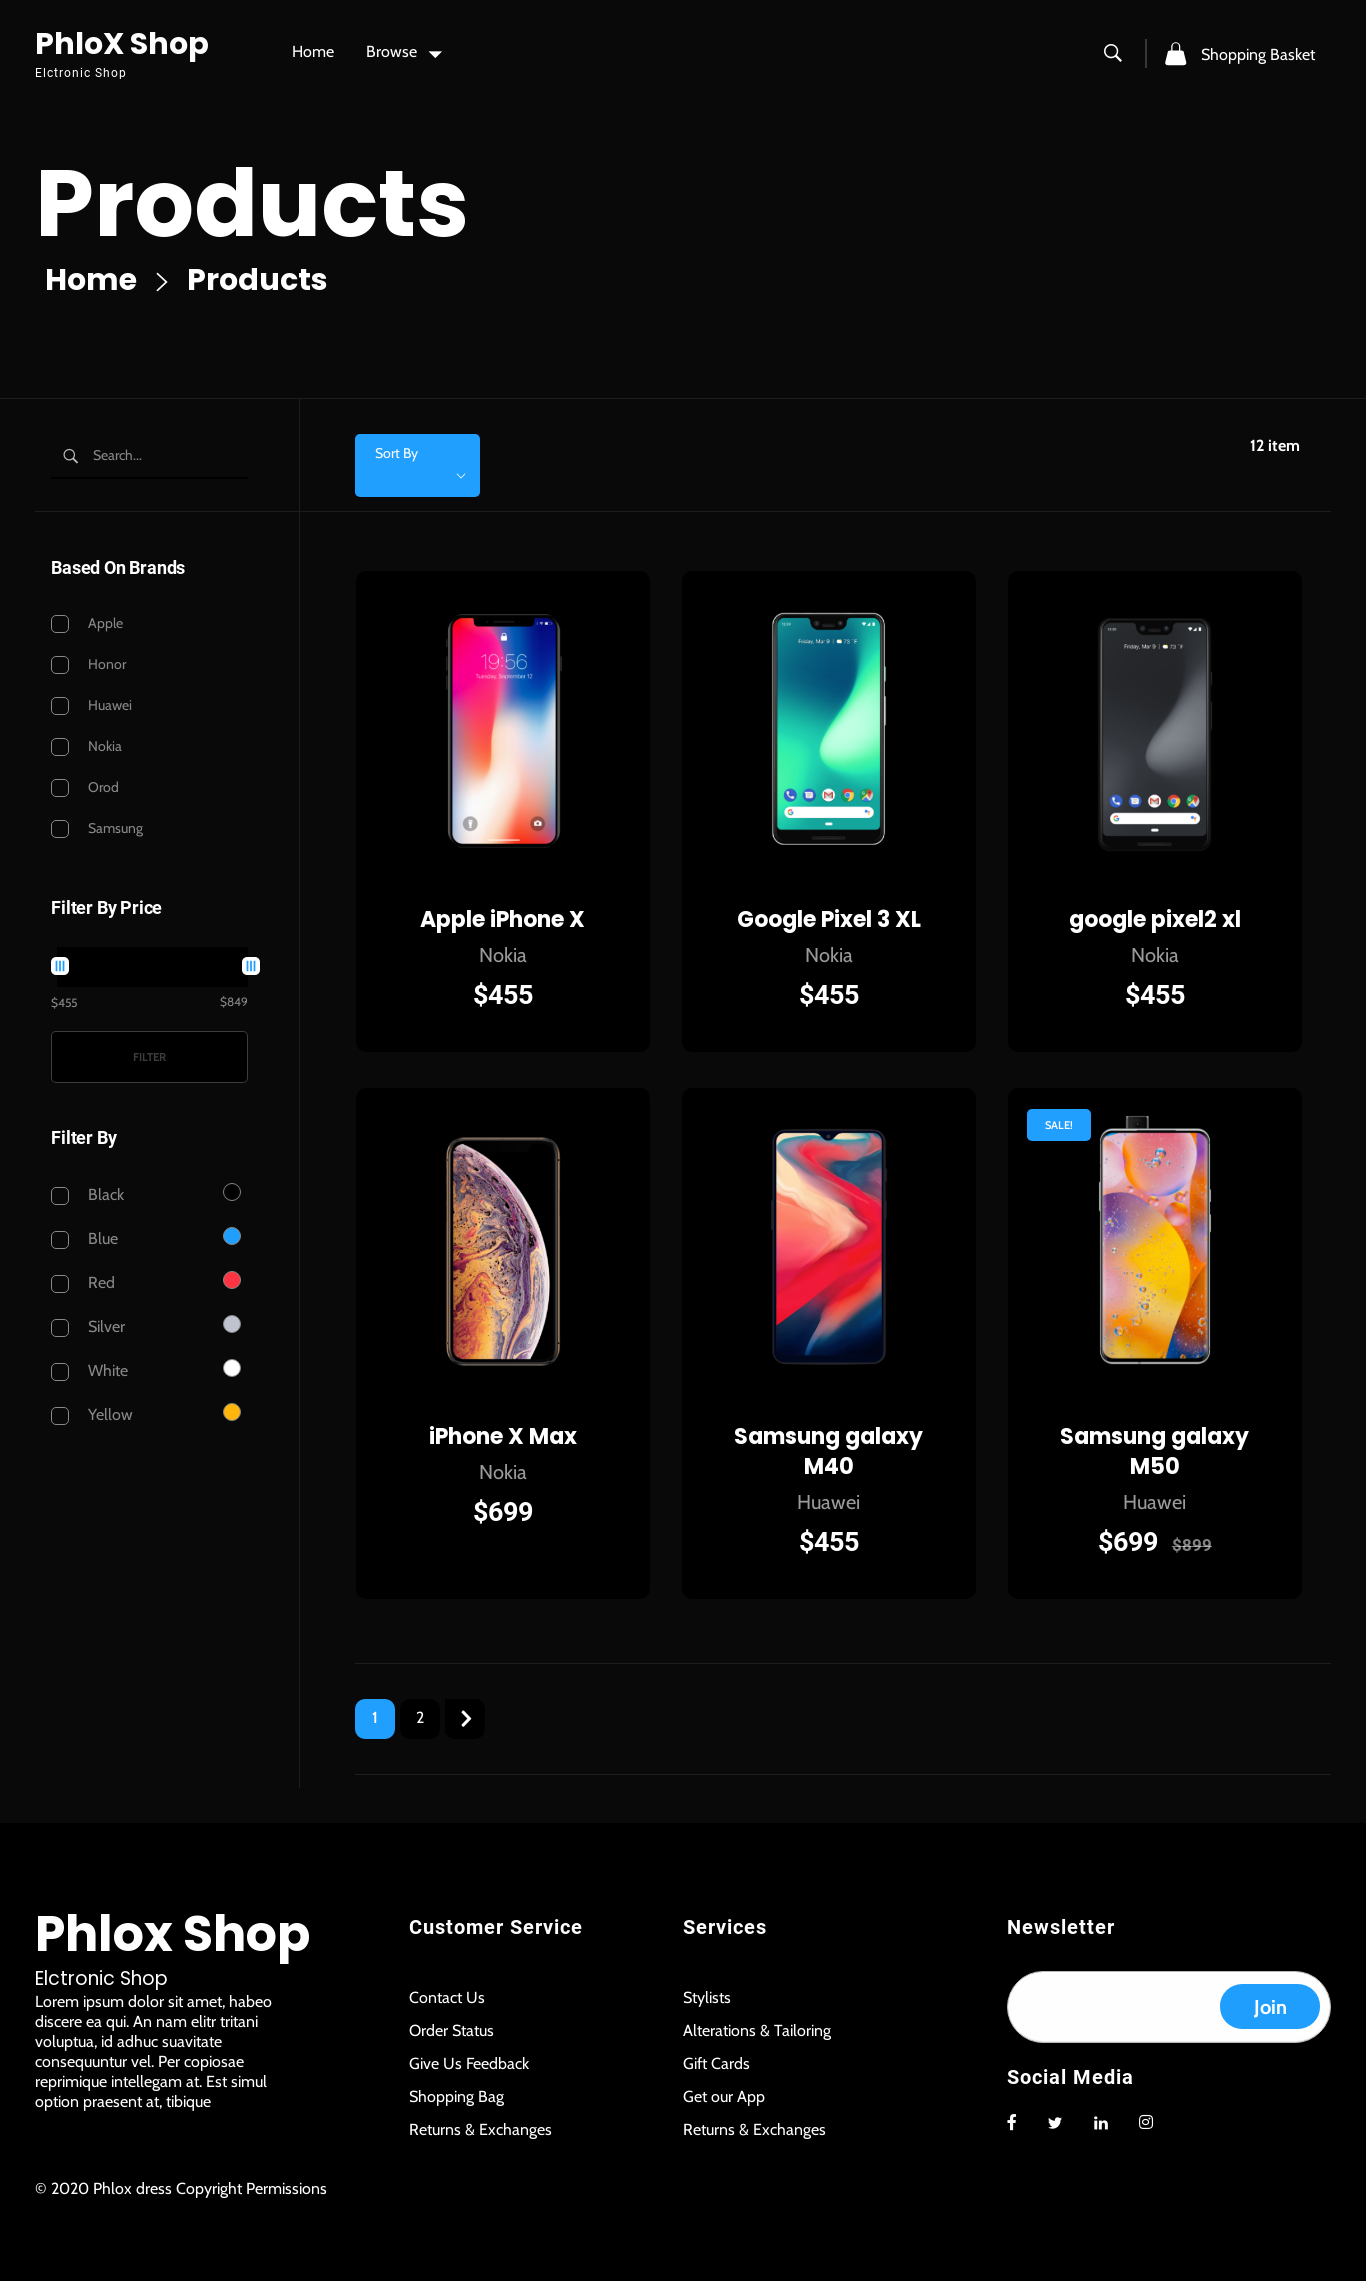Go to next page arrow
1366x2281 pixels.
(465, 1718)
